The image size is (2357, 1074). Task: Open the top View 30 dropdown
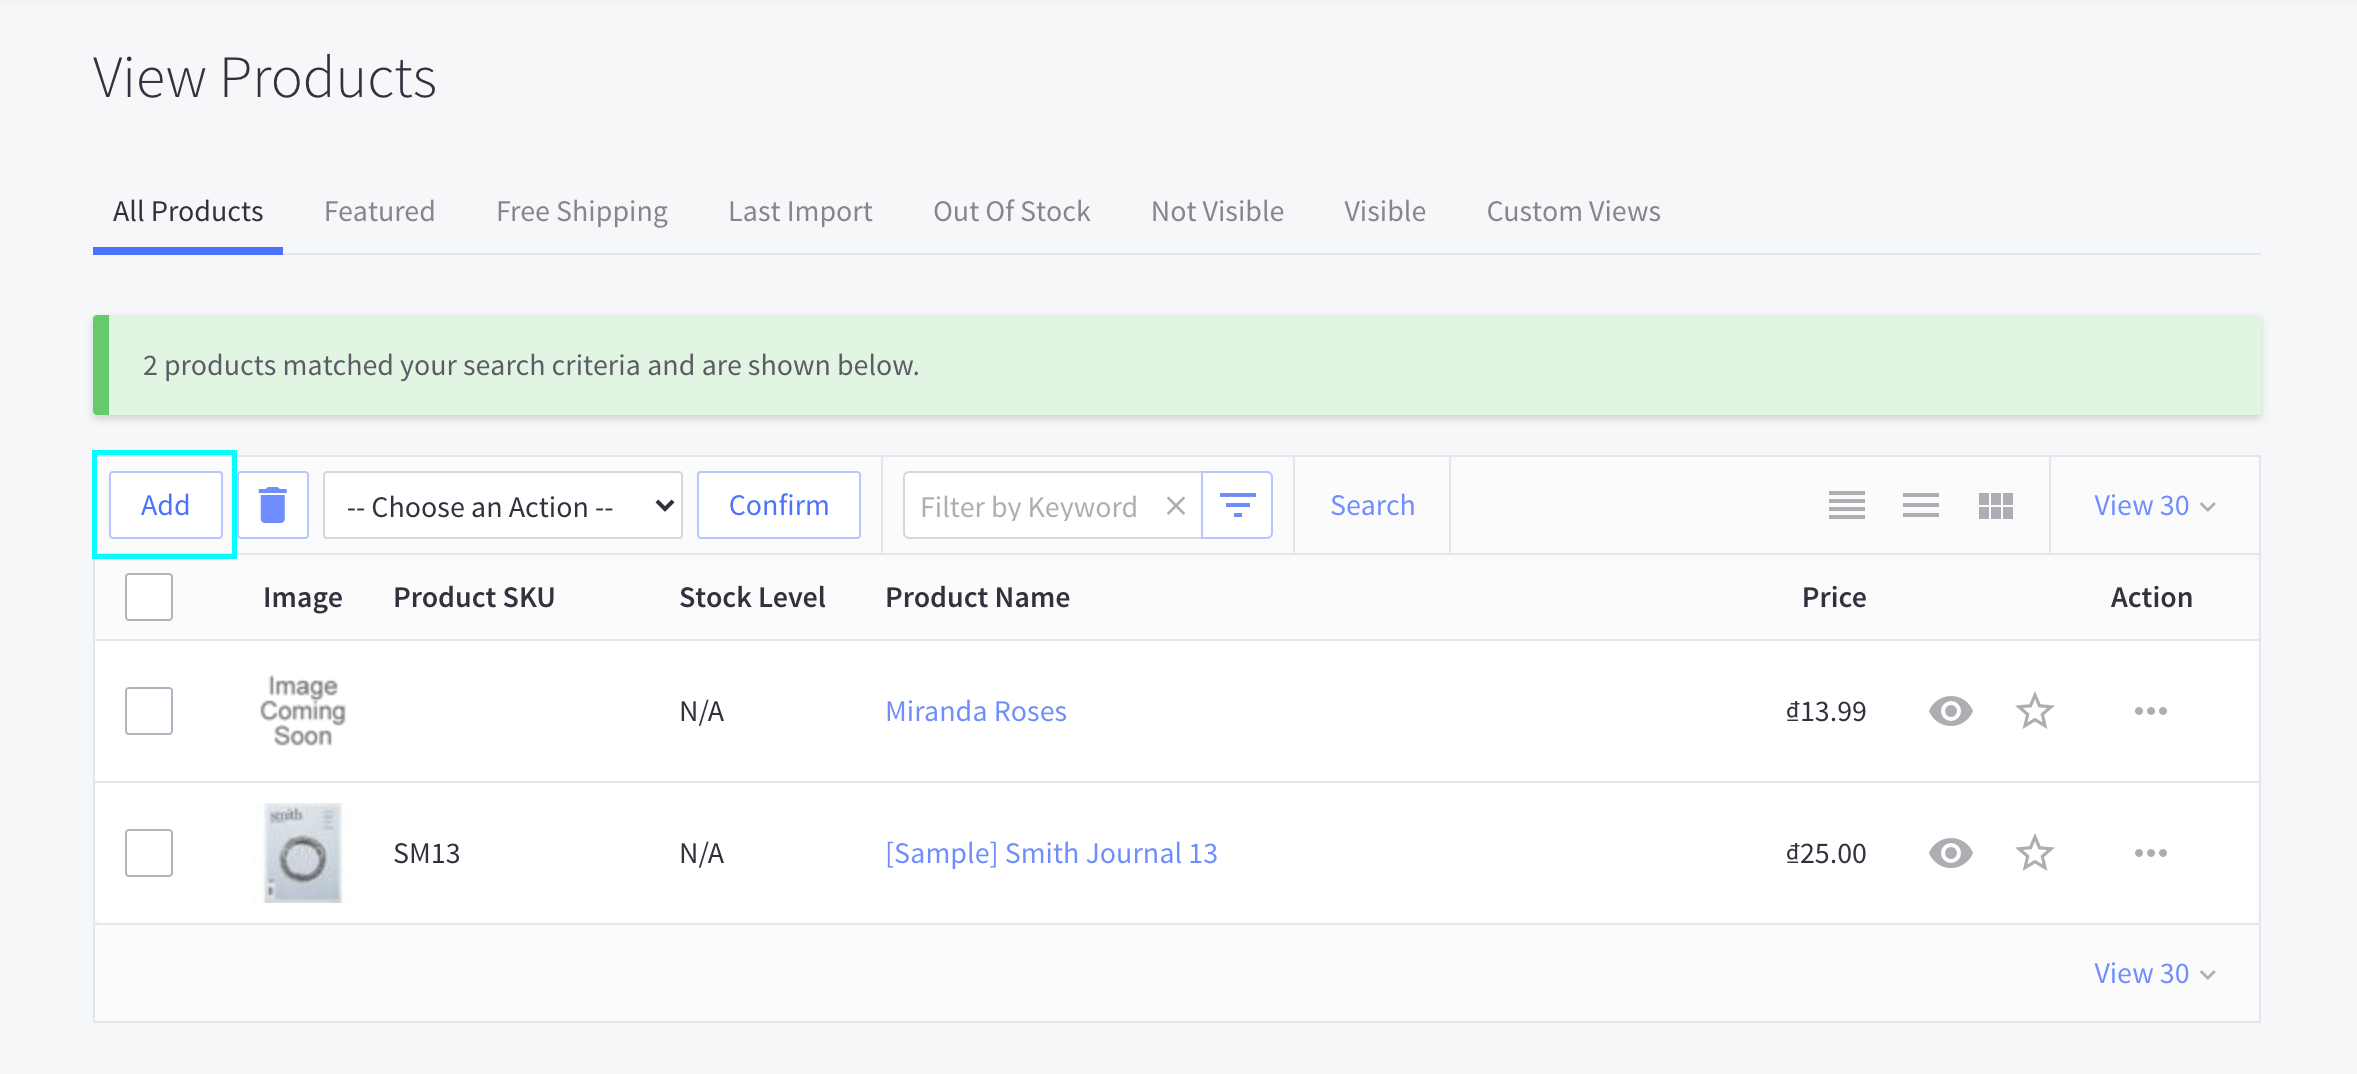(x=2154, y=505)
